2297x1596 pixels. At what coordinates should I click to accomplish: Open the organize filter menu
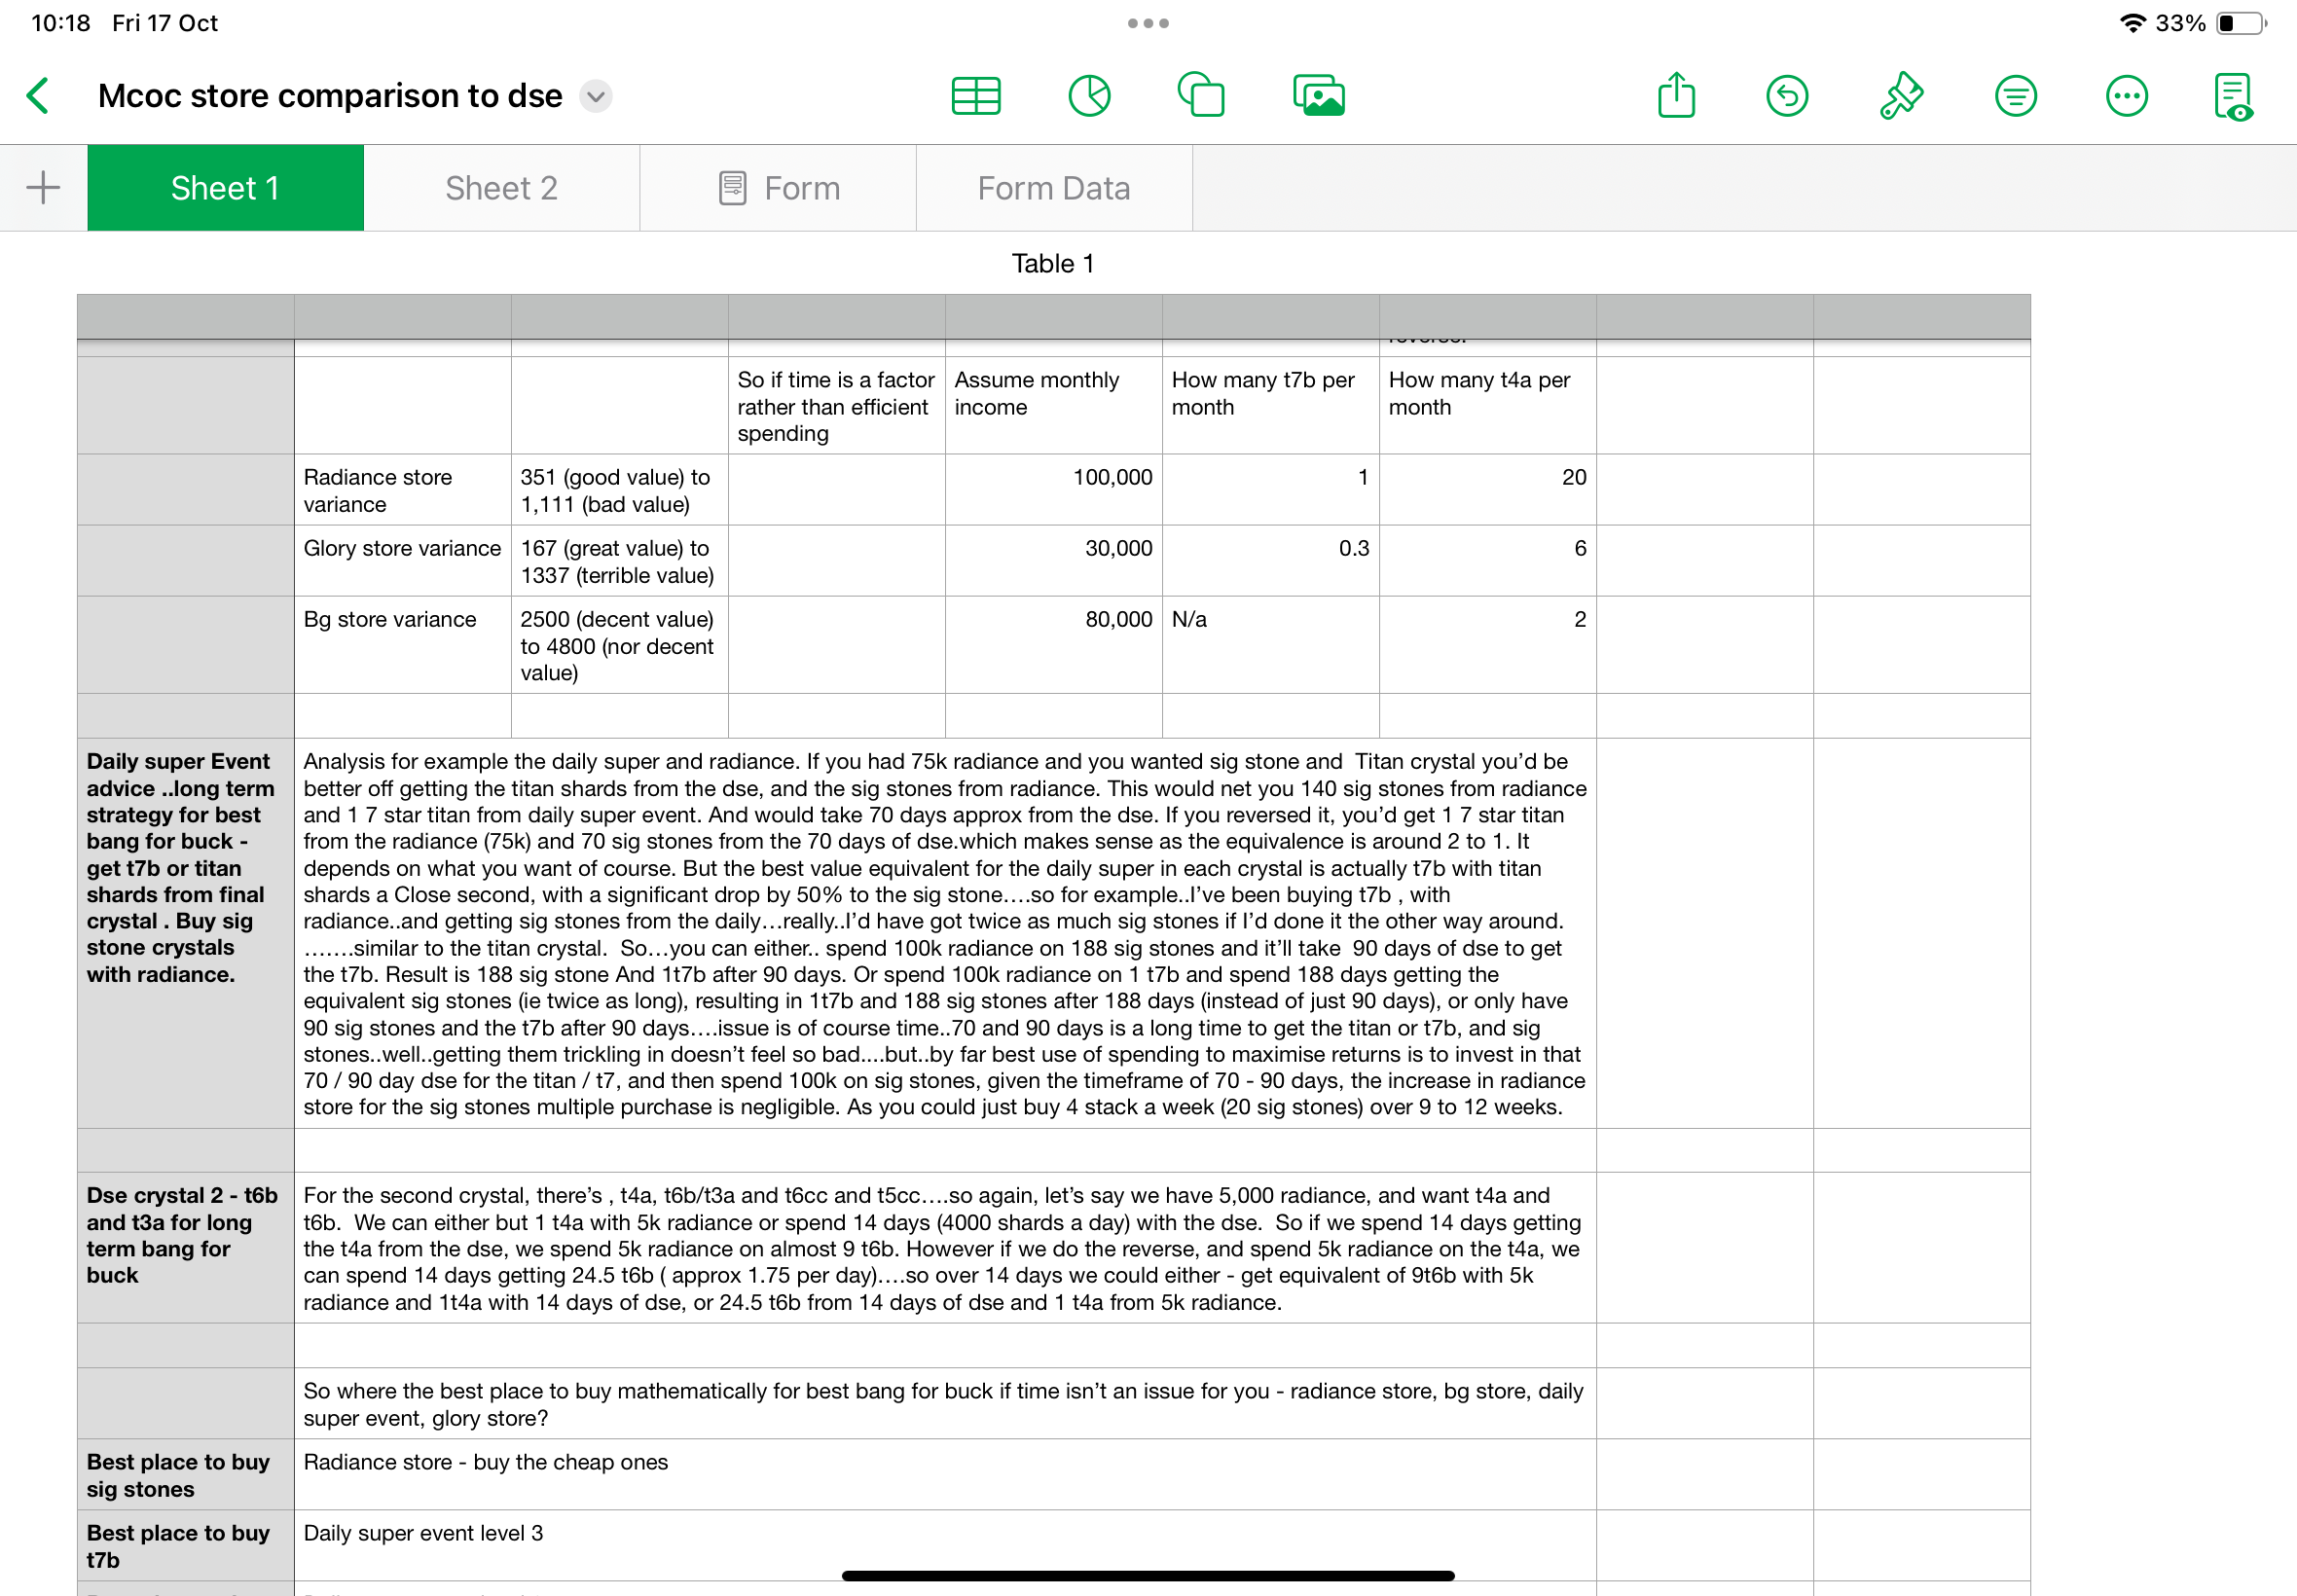click(2015, 96)
